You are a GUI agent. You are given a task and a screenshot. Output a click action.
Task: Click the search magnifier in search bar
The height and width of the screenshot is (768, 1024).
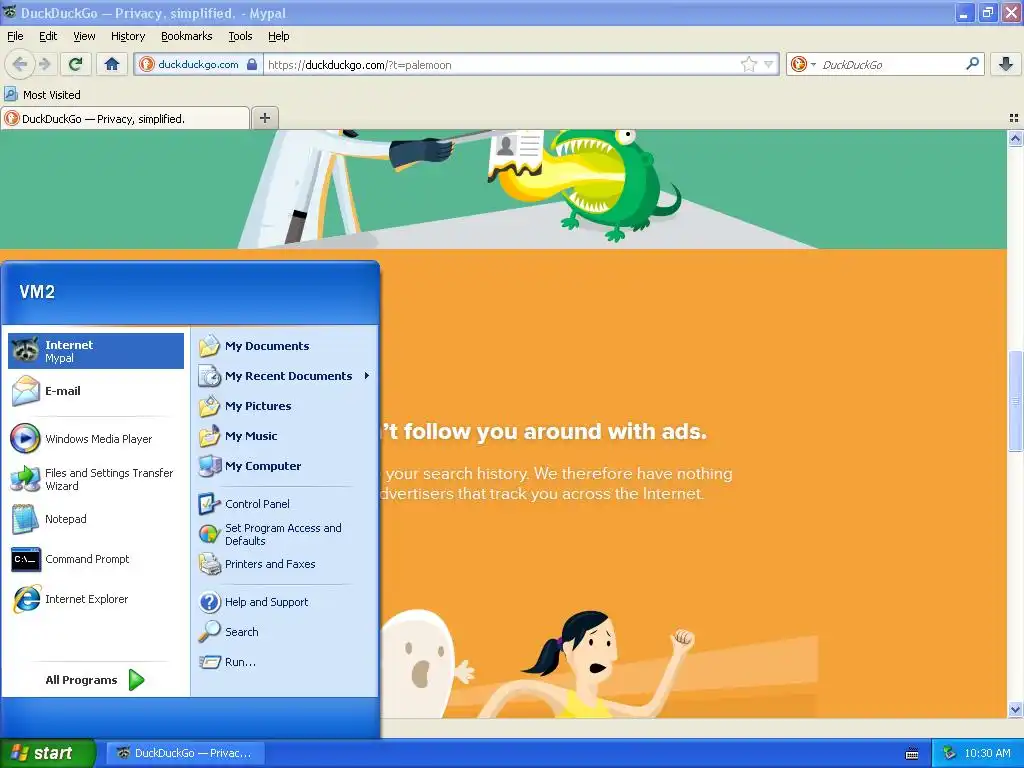972,64
